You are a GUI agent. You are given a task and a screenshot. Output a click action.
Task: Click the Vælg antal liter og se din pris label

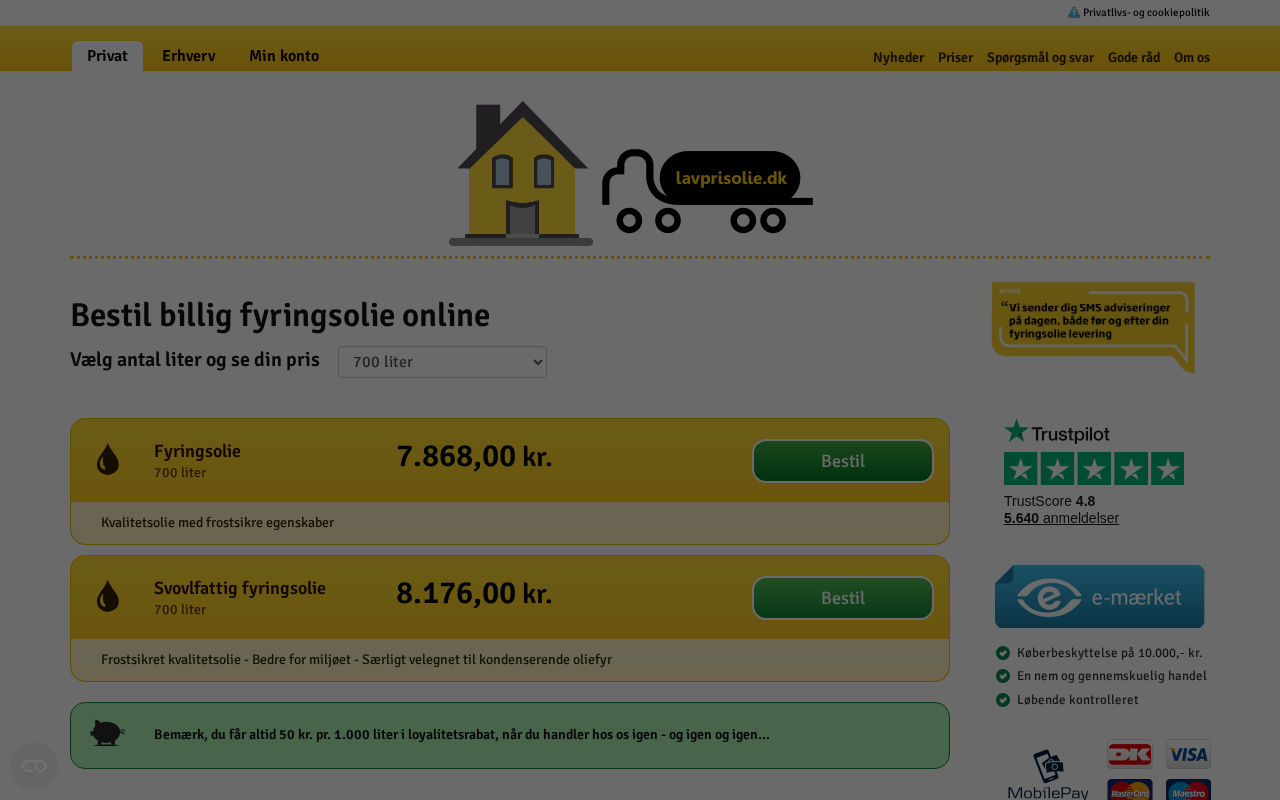click(195, 360)
